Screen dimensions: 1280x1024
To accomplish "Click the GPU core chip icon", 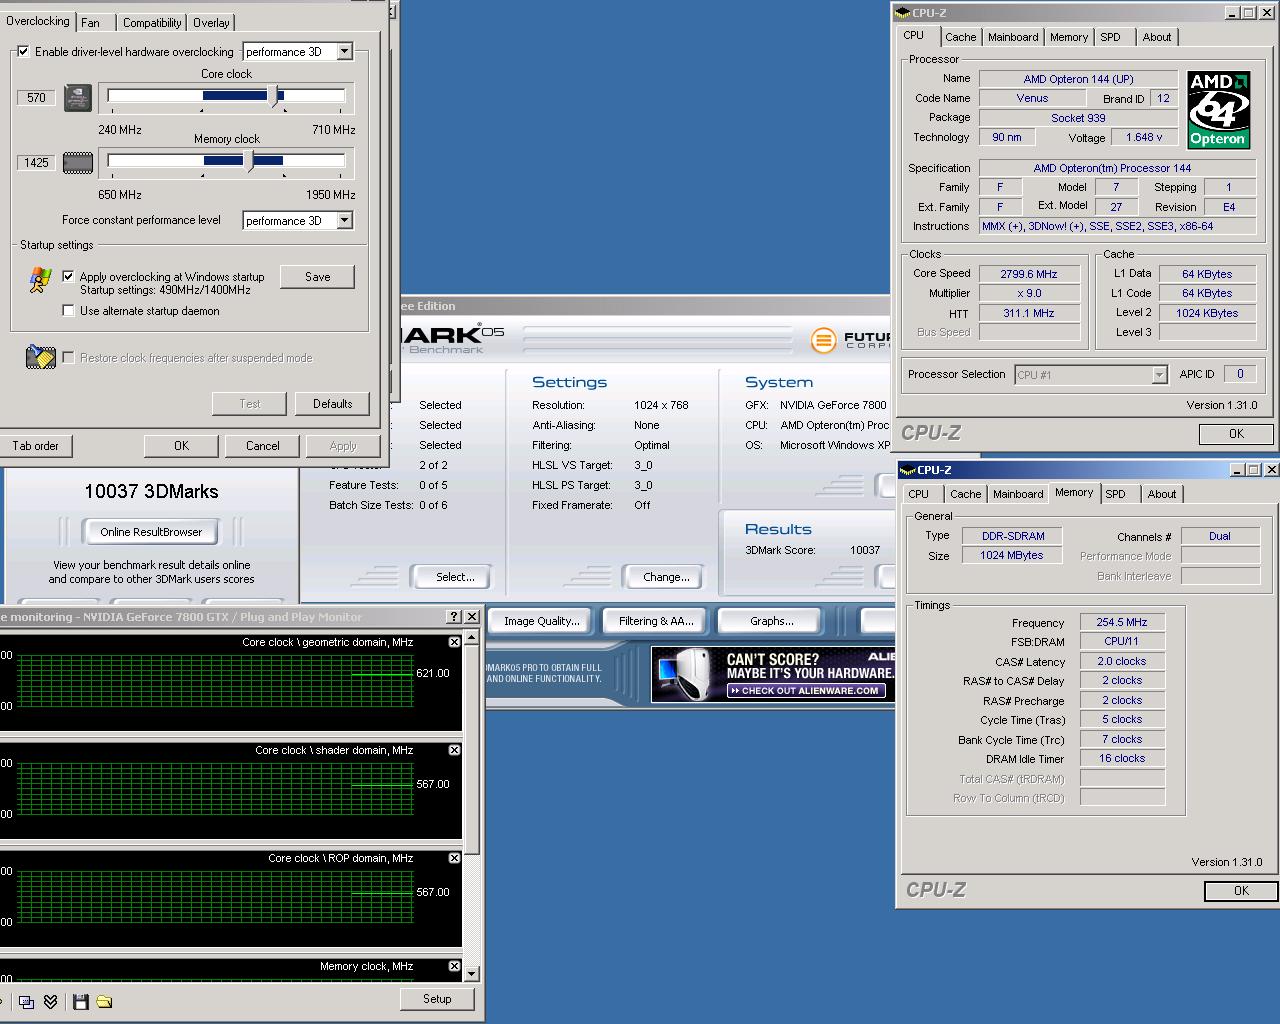I will tap(78, 98).
